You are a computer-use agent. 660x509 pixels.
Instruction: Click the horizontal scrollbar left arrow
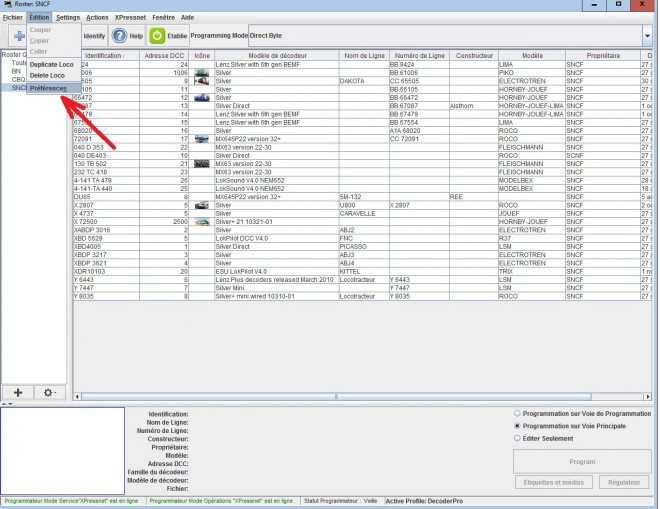pos(77,397)
